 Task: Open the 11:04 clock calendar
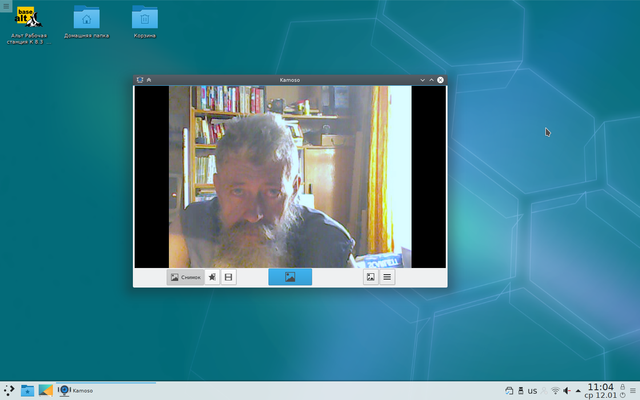[x=601, y=391]
